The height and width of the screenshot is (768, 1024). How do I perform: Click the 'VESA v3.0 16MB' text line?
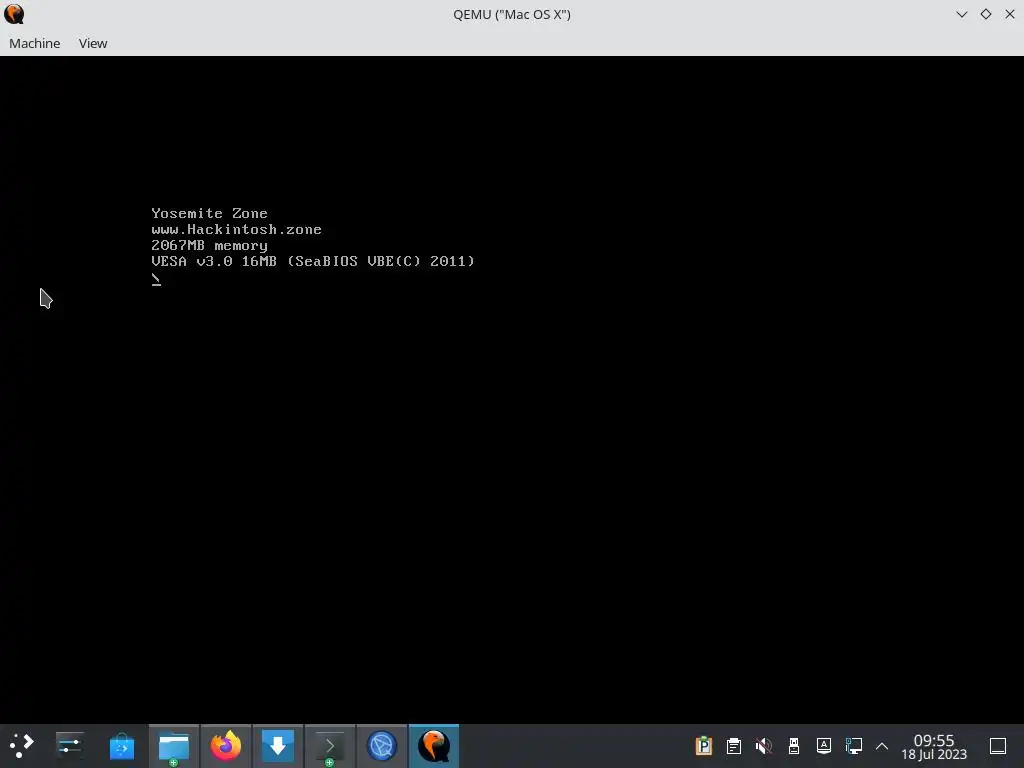(313, 261)
